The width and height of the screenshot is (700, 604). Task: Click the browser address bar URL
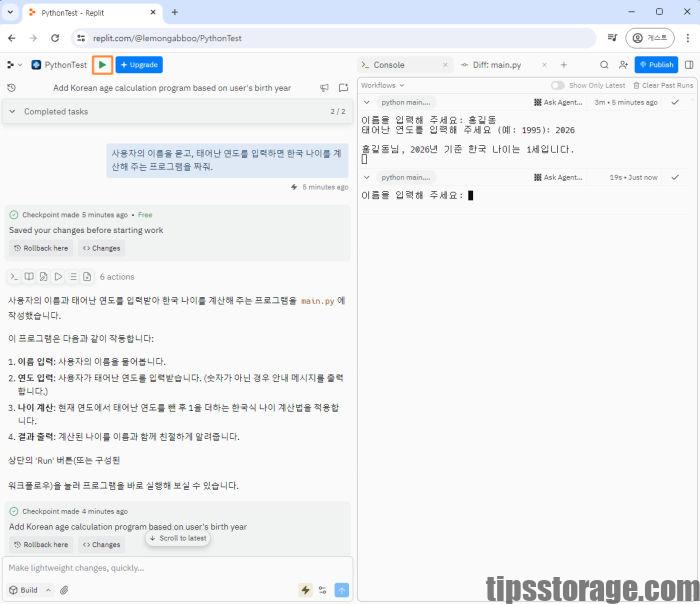(x=167, y=38)
